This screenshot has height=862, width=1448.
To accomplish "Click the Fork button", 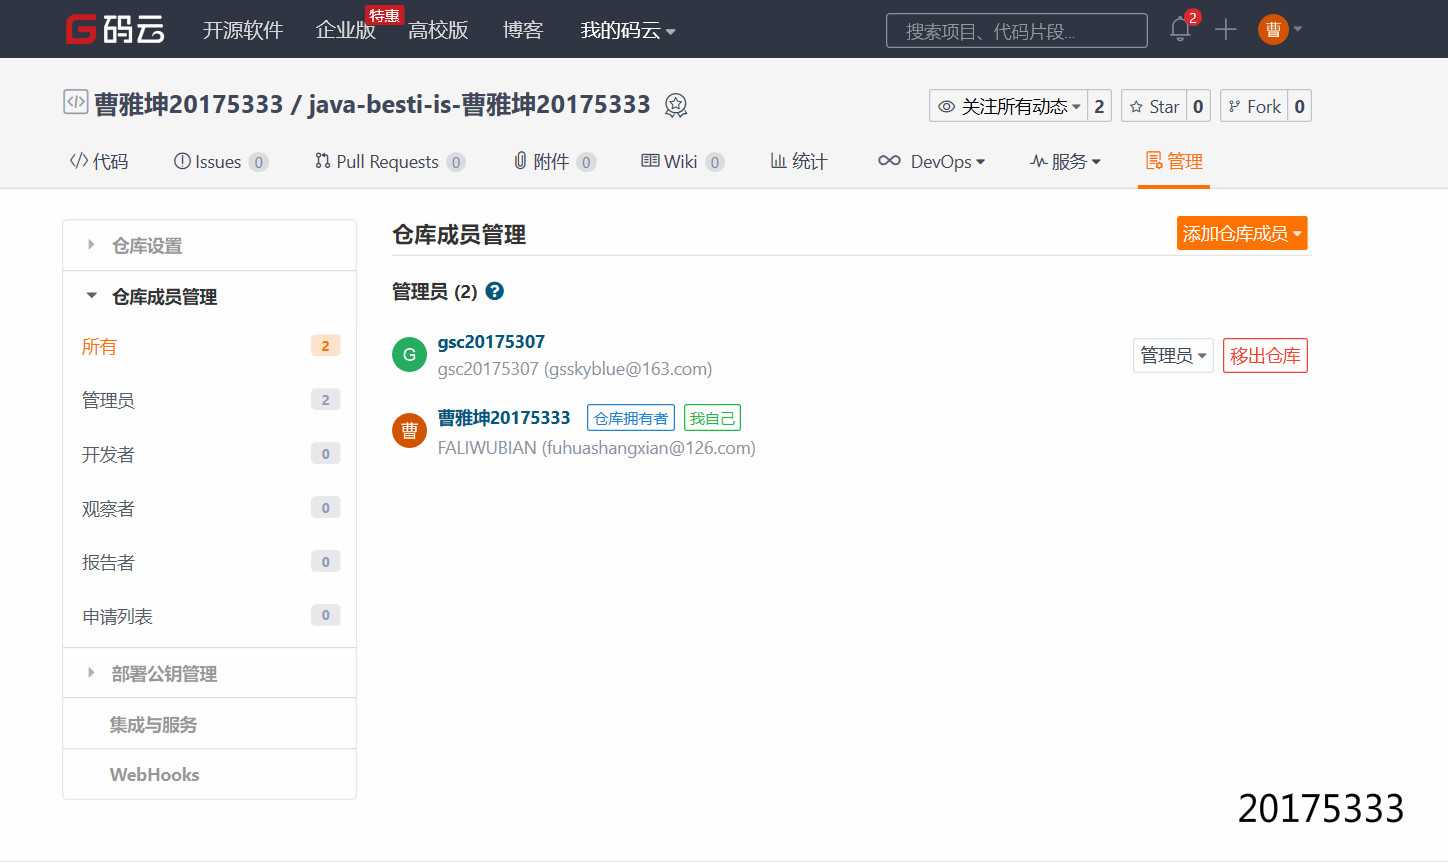I will pos(1254,106).
